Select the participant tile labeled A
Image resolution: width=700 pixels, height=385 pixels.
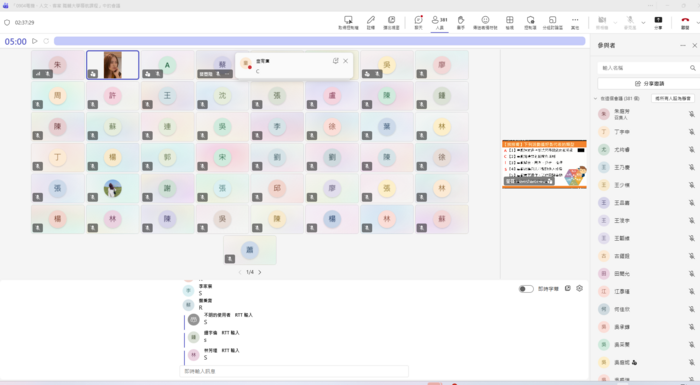coord(167,65)
